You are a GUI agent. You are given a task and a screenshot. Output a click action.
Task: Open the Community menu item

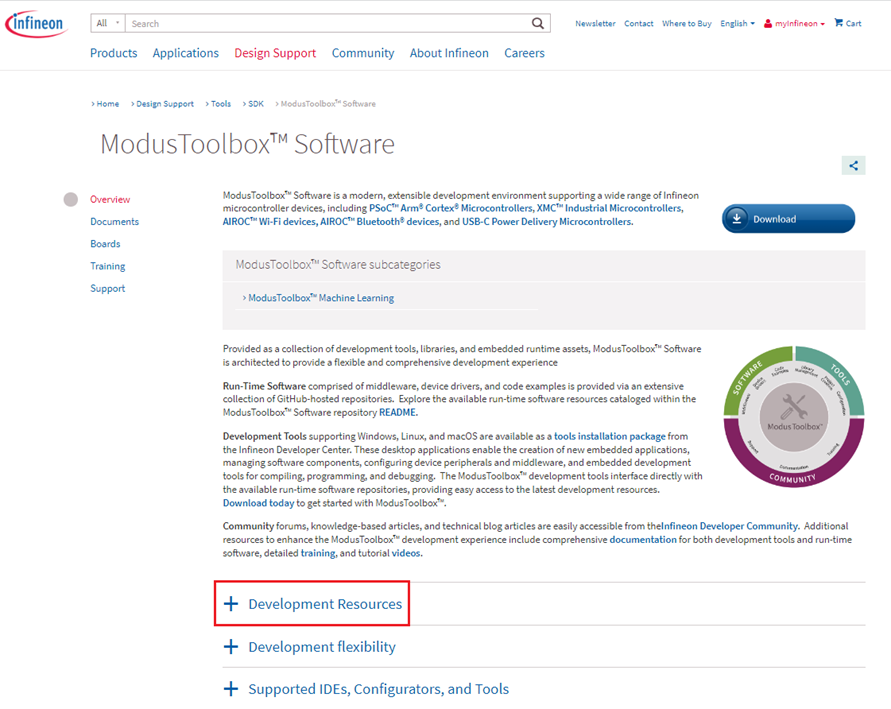pos(363,53)
